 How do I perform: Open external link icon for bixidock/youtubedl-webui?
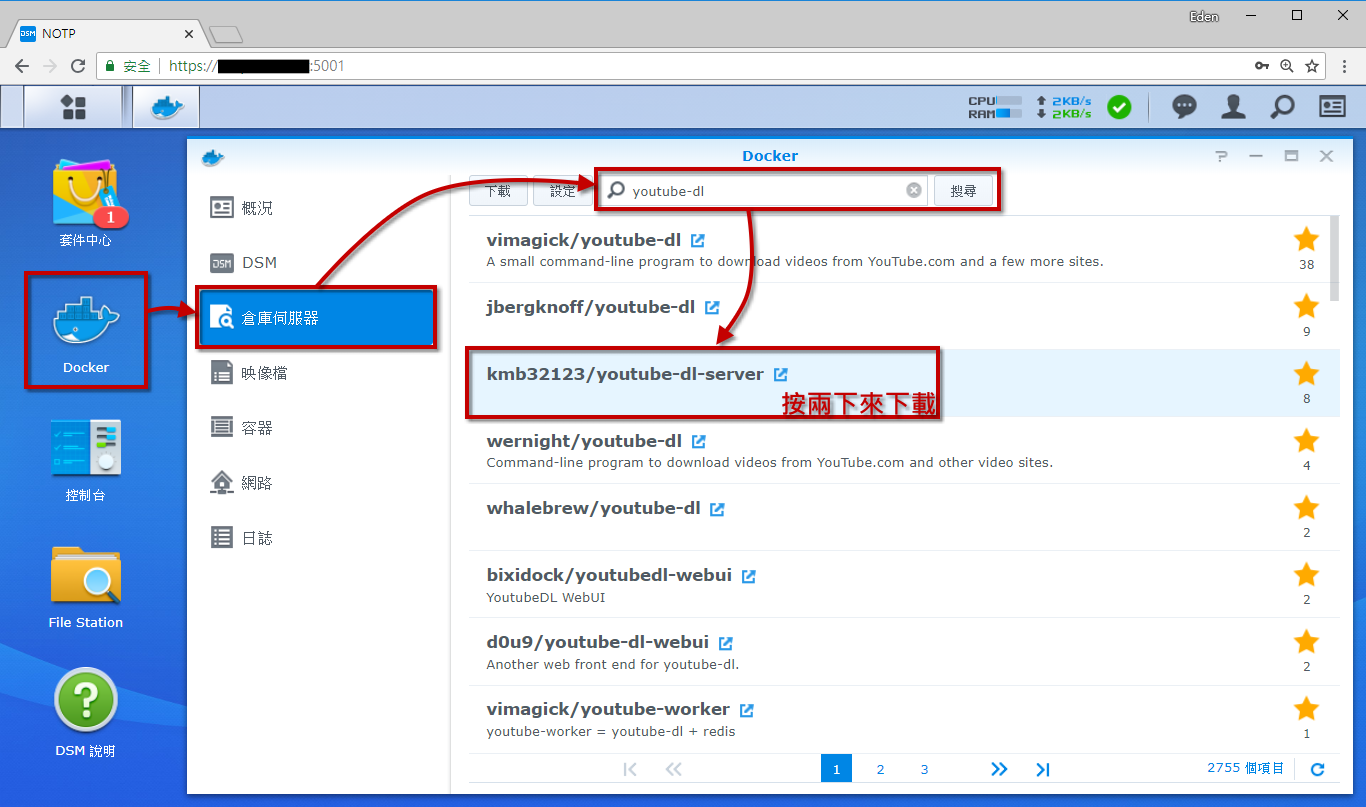pos(749,576)
